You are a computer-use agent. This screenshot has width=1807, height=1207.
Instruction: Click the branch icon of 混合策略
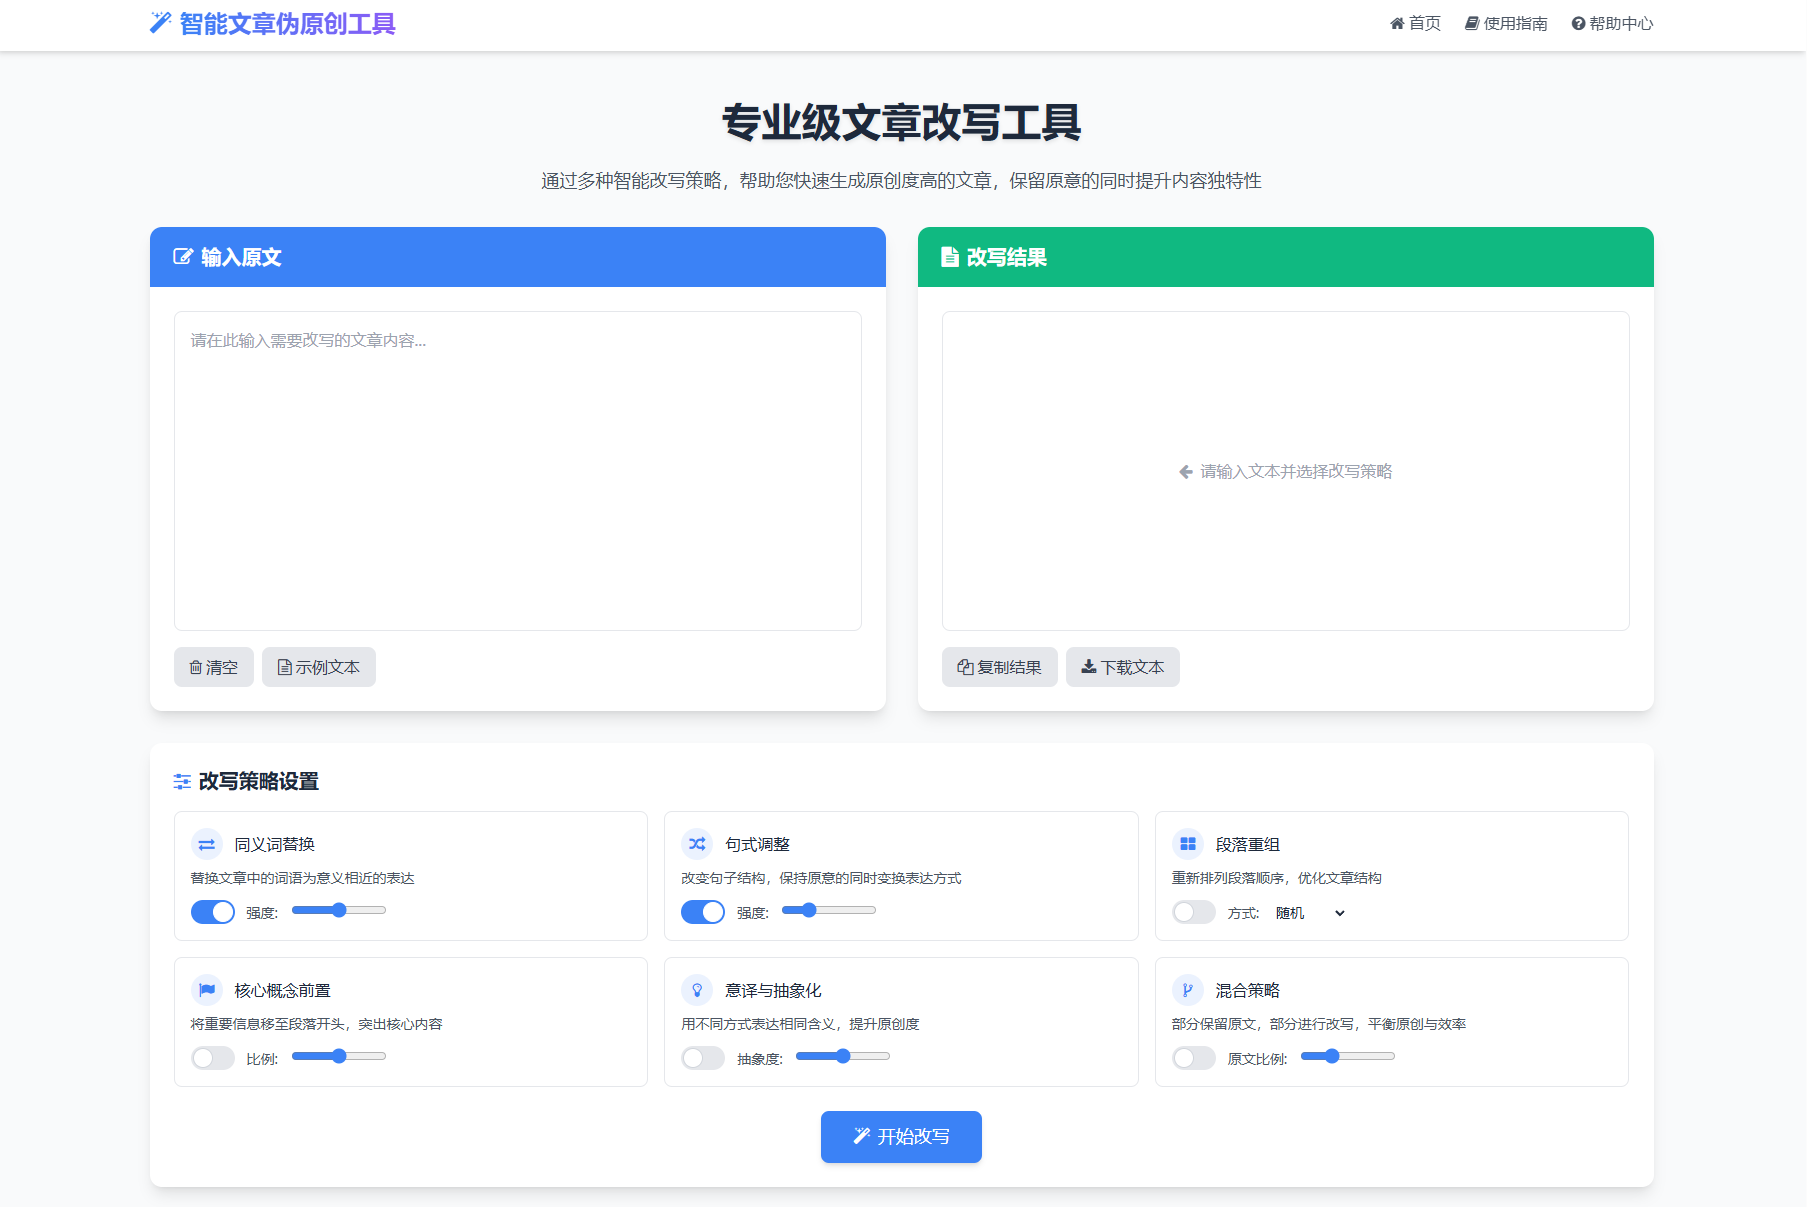(x=1188, y=990)
